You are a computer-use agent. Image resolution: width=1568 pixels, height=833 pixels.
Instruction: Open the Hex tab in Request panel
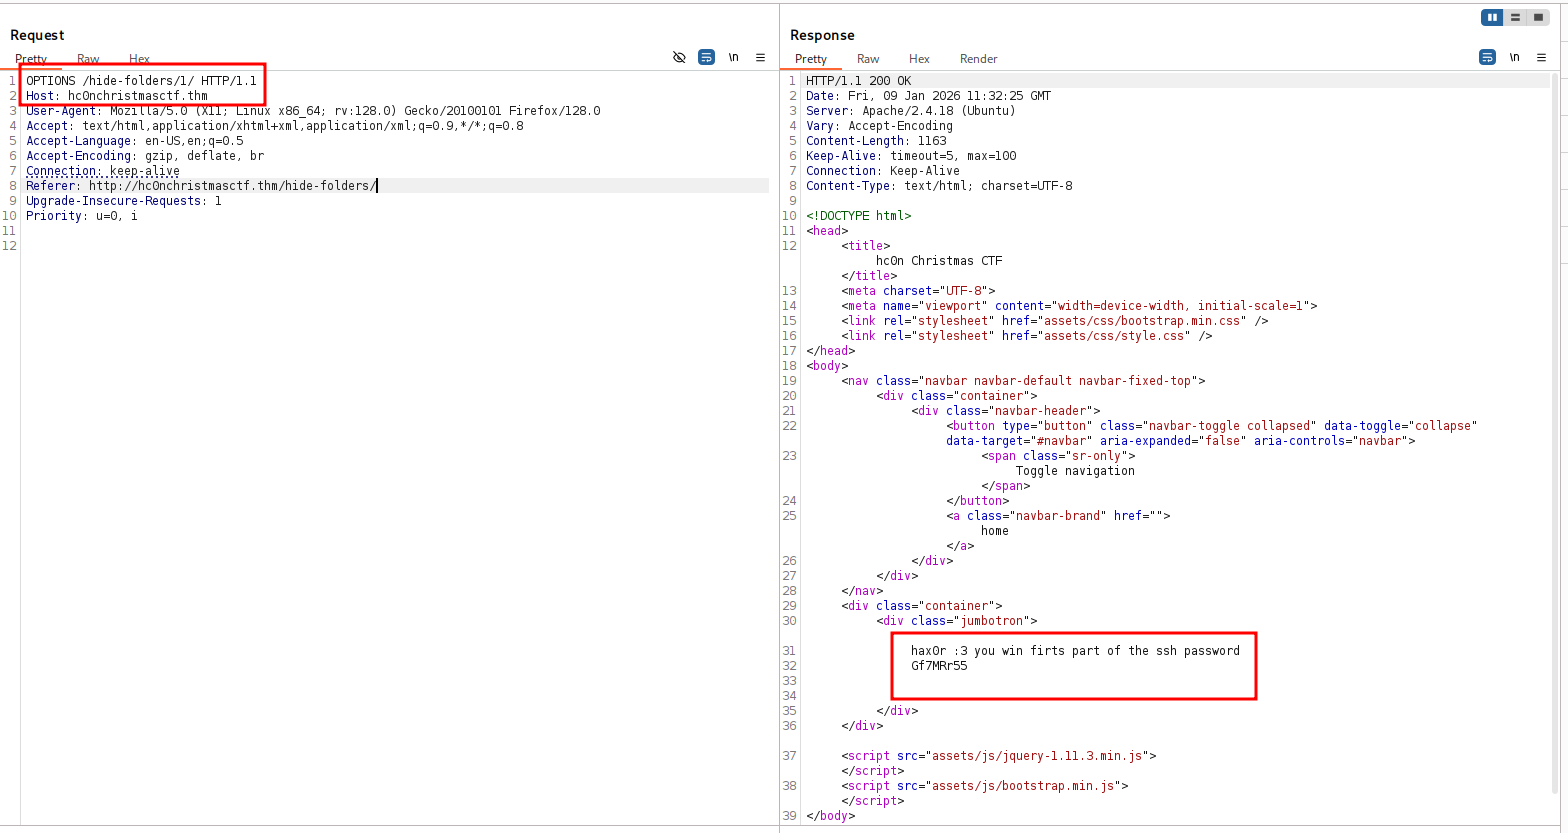click(x=139, y=59)
